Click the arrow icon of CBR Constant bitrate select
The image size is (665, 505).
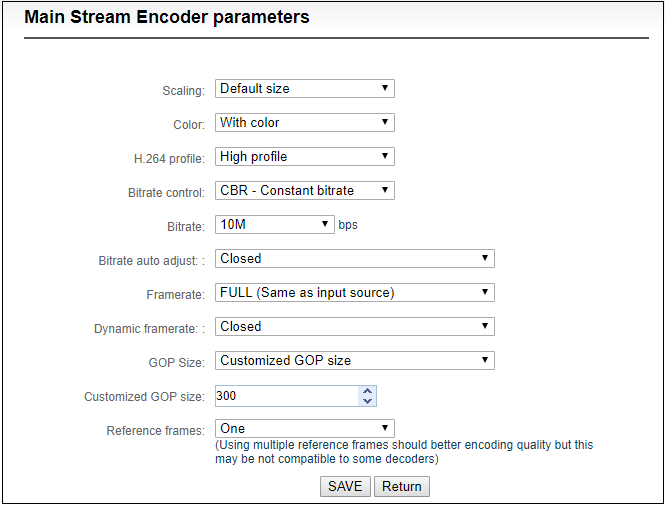[x=385, y=190]
